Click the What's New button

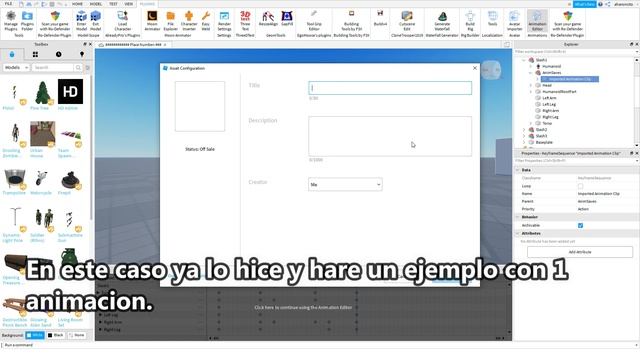584,4
